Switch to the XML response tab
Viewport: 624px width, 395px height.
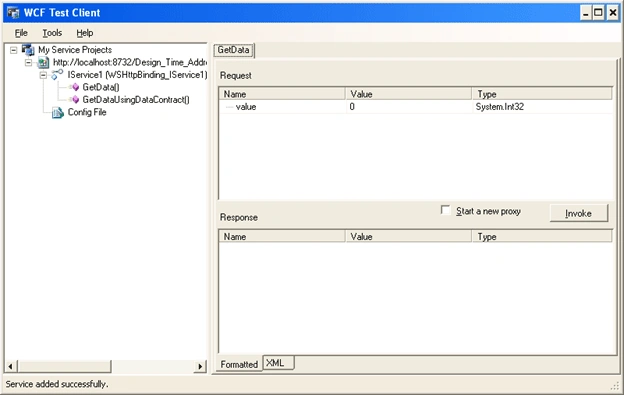pyautogui.click(x=279, y=363)
